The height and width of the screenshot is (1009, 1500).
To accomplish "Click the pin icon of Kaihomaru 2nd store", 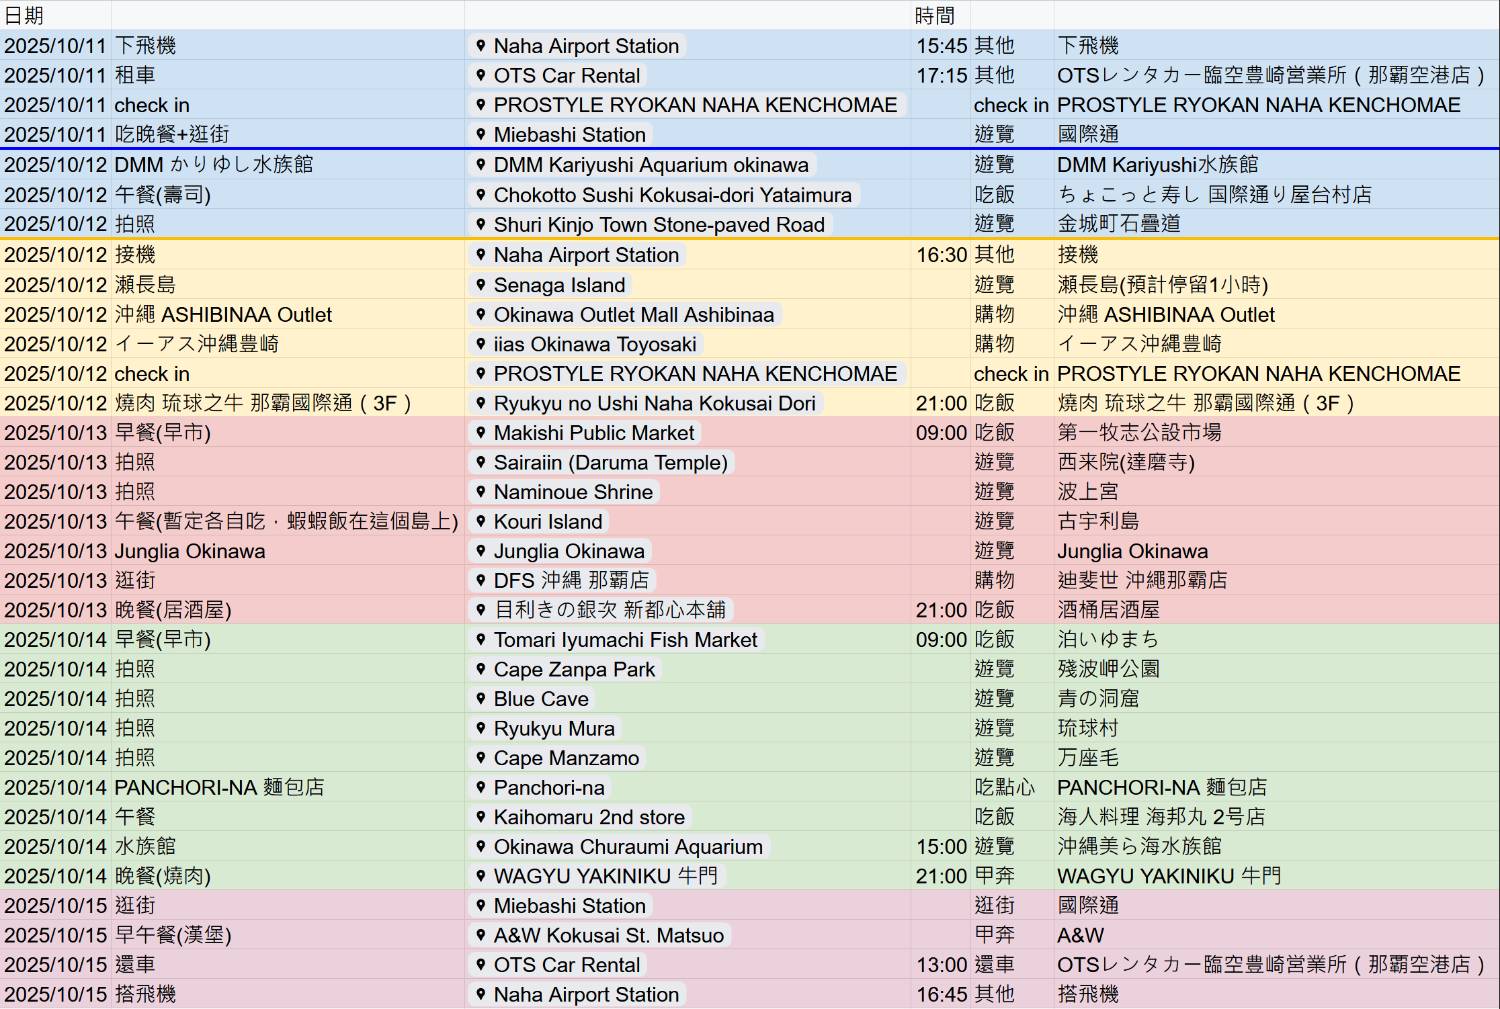I will pos(481,817).
